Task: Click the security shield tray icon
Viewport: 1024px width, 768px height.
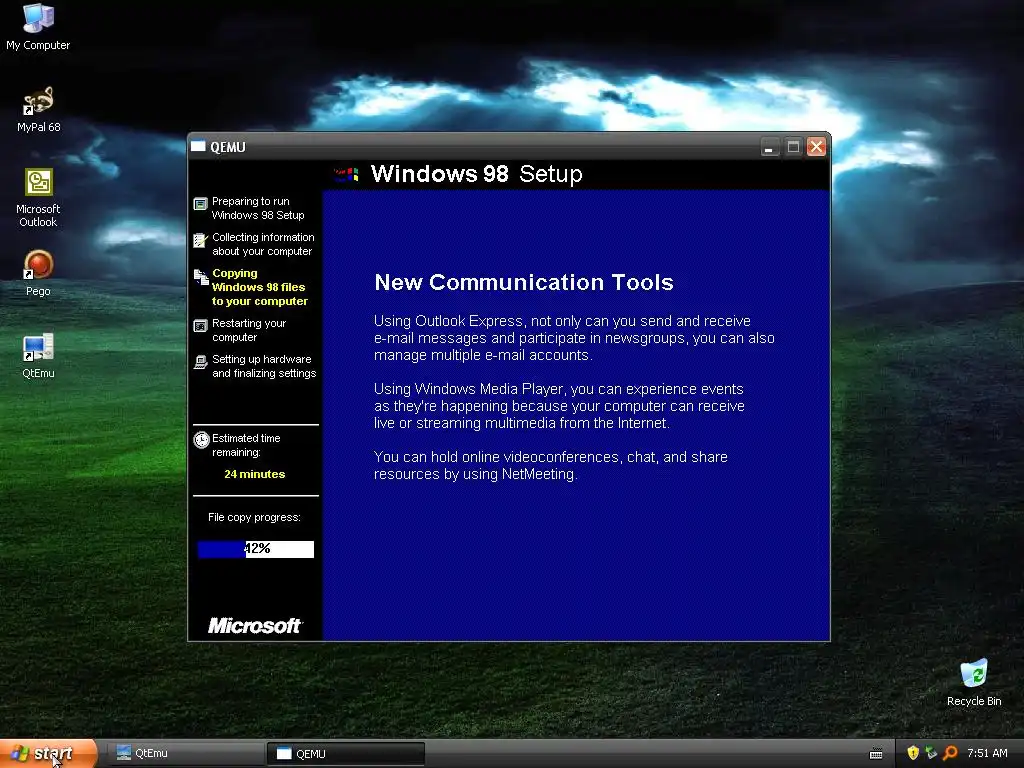Action: [x=913, y=753]
